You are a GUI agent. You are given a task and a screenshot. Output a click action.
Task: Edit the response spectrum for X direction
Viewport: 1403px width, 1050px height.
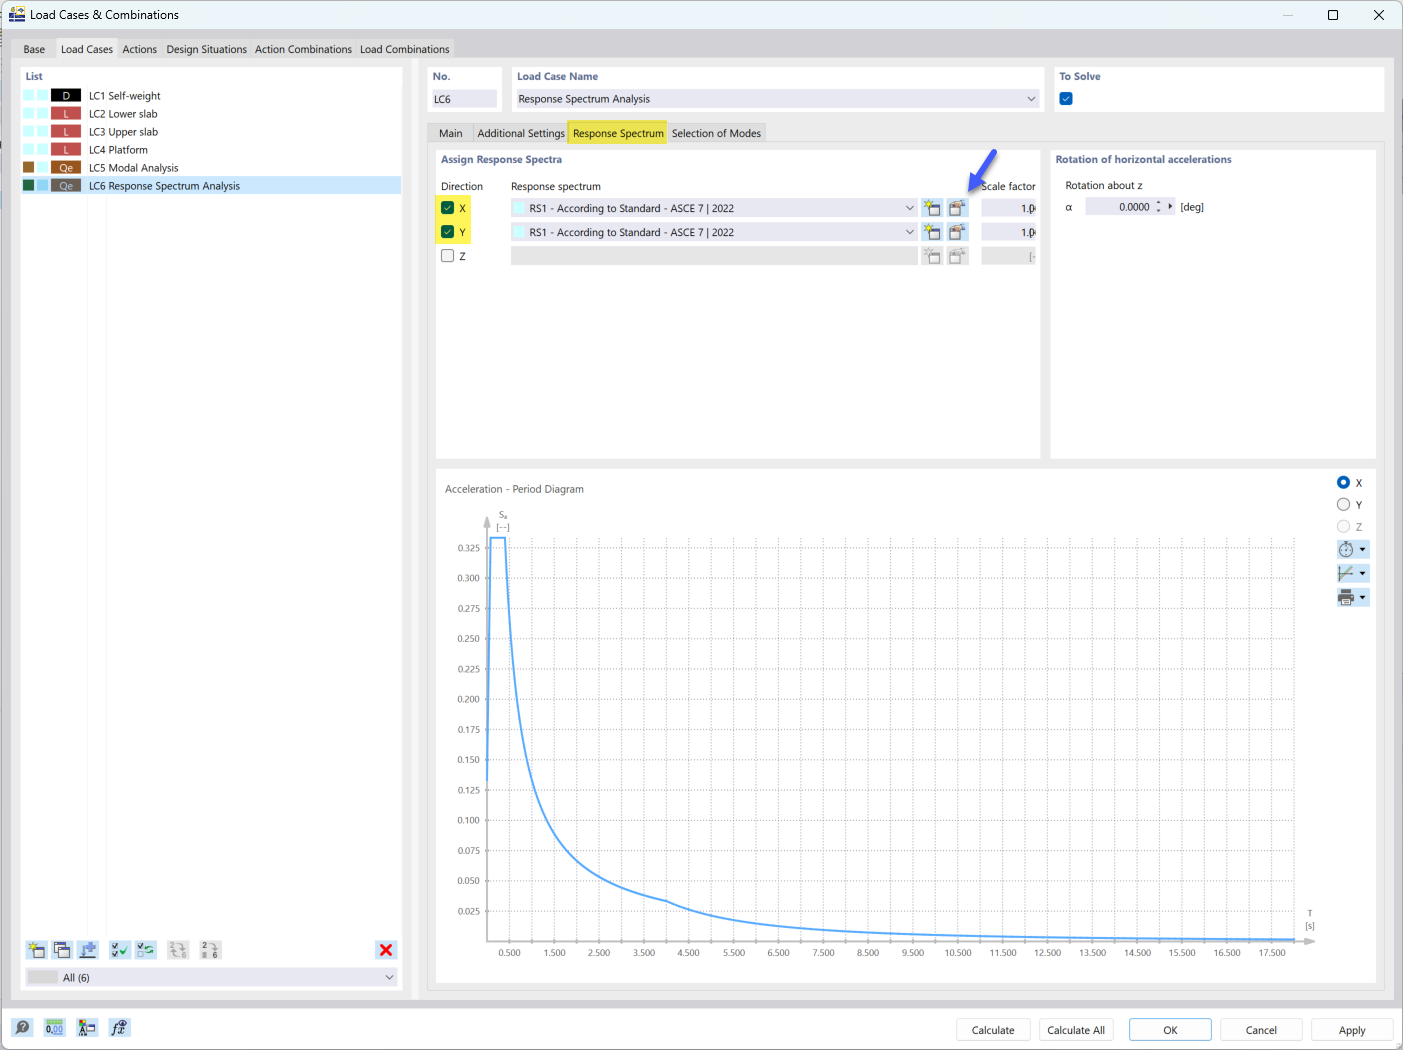click(x=958, y=208)
